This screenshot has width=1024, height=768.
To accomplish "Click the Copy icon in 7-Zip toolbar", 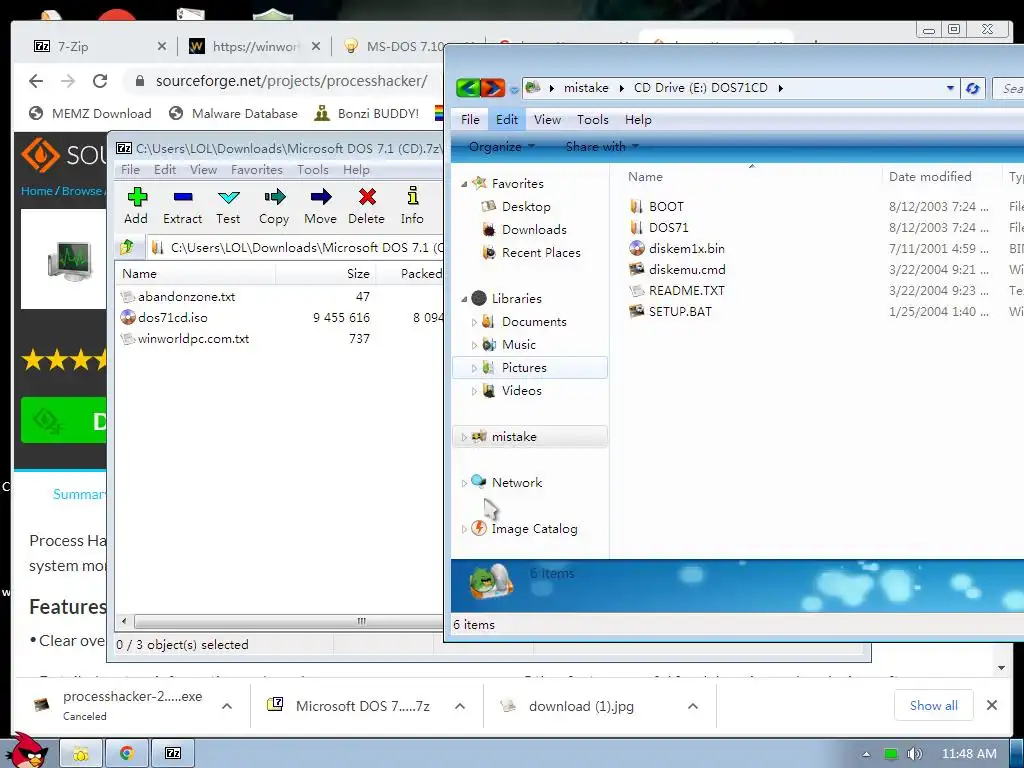I will (x=274, y=206).
